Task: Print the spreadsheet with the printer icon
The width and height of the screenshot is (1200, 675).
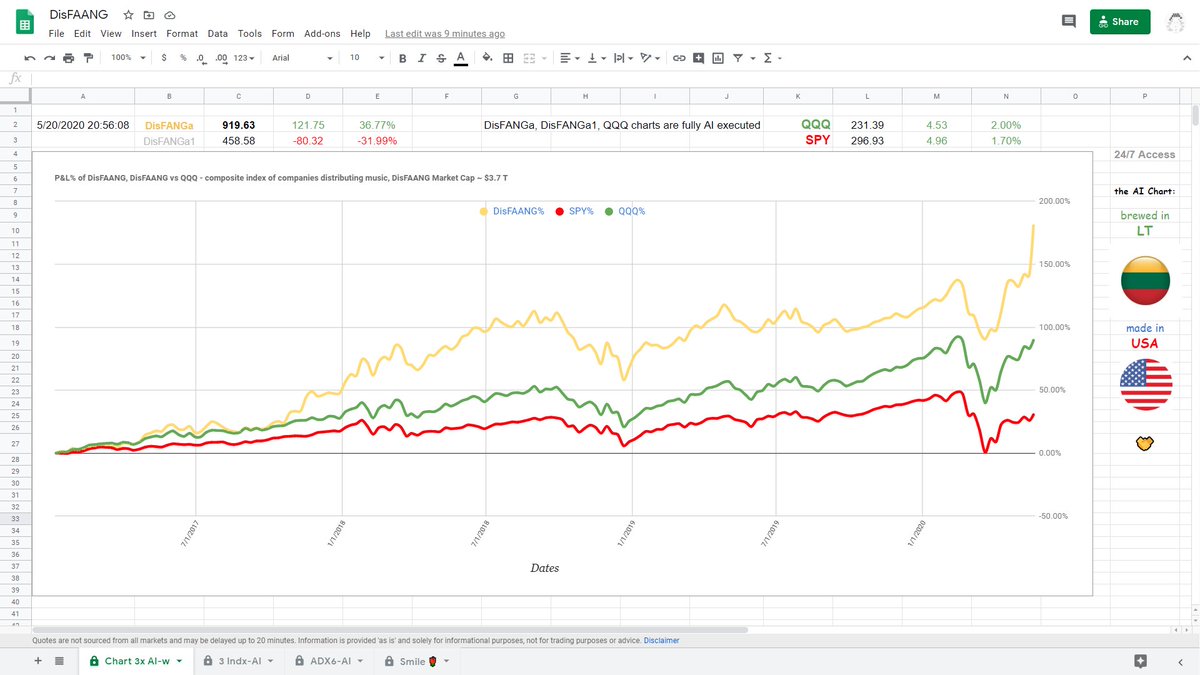Action: (x=68, y=58)
